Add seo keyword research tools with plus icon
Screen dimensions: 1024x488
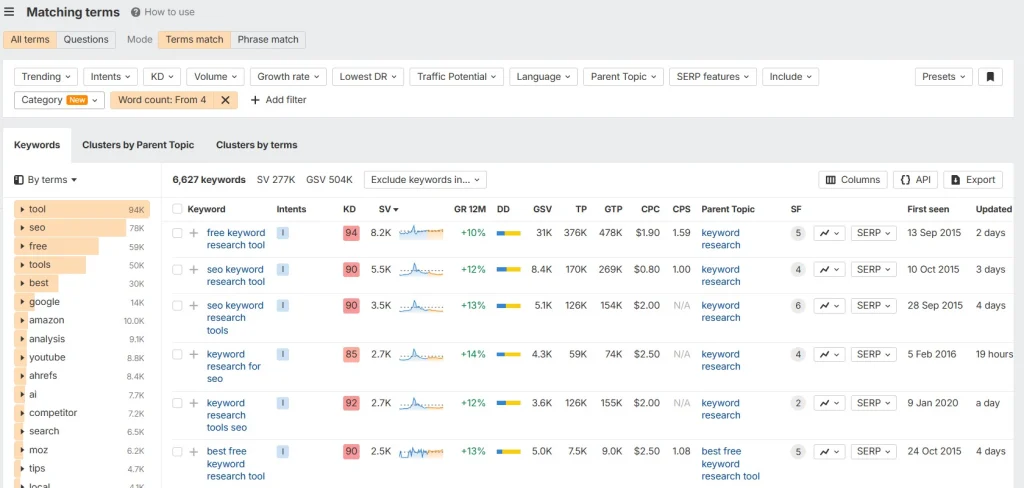coord(193,306)
